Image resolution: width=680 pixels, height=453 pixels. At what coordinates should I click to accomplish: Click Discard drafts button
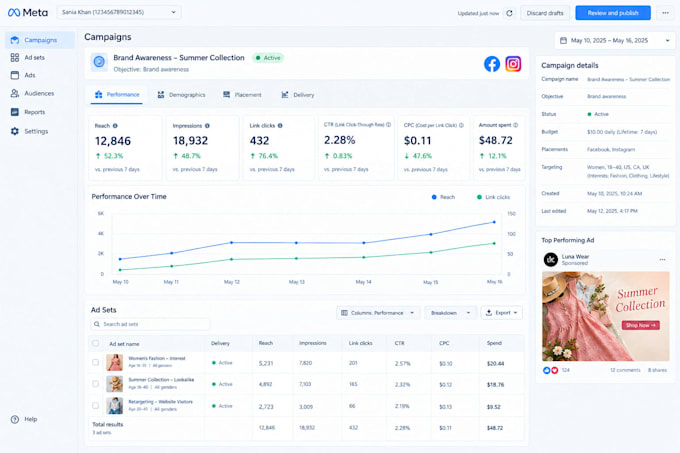coord(545,13)
